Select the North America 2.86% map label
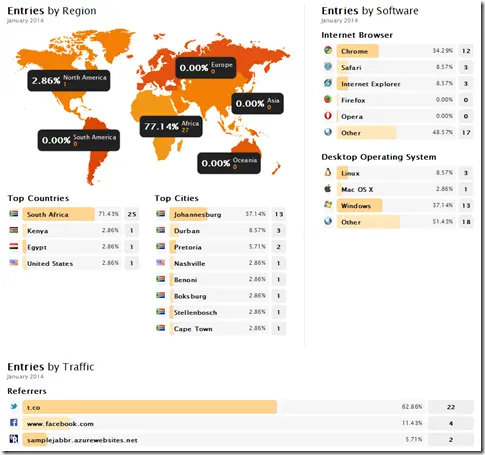The width and height of the screenshot is (485, 455). point(69,80)
